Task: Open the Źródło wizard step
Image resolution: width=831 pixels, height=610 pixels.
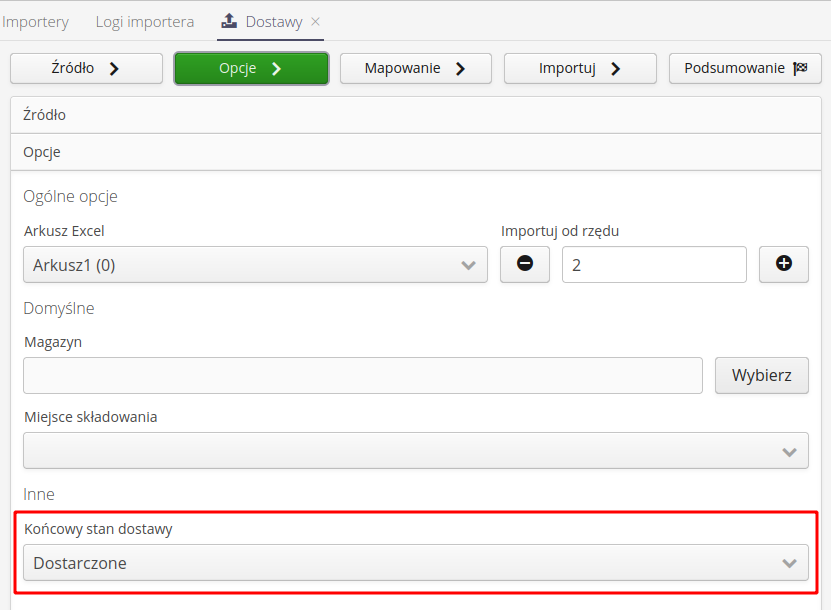Action: [x=86, y=68]
